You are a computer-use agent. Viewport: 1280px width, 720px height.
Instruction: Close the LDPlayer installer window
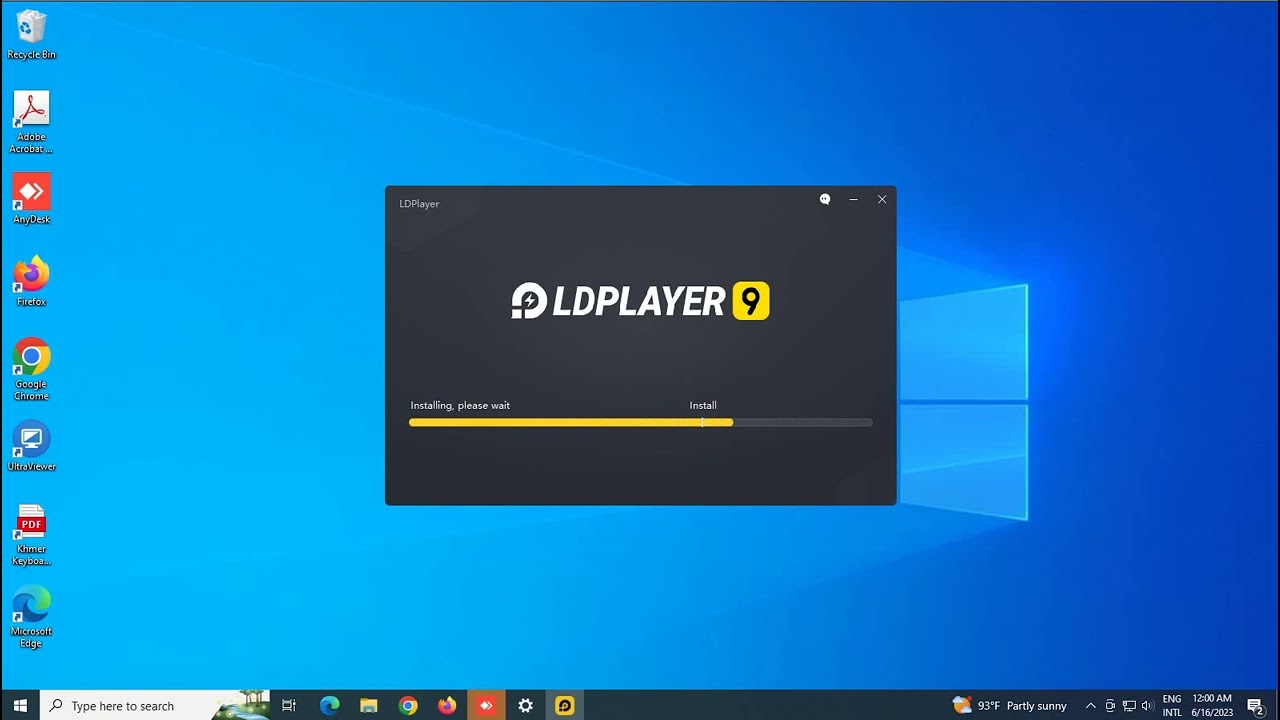tap(882, 199)
